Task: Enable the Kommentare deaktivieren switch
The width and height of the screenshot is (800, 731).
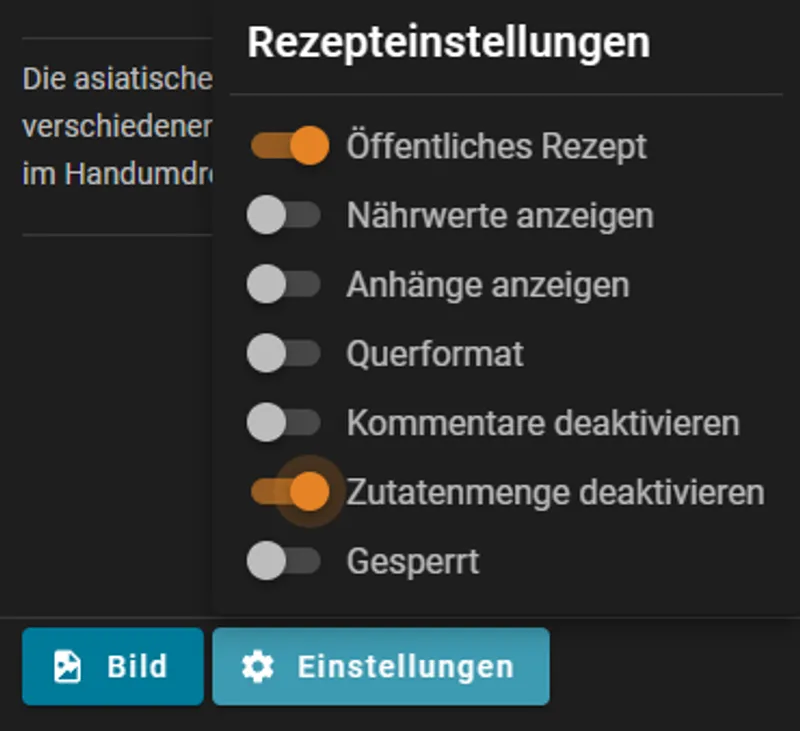Action: [x=284, y=423]
